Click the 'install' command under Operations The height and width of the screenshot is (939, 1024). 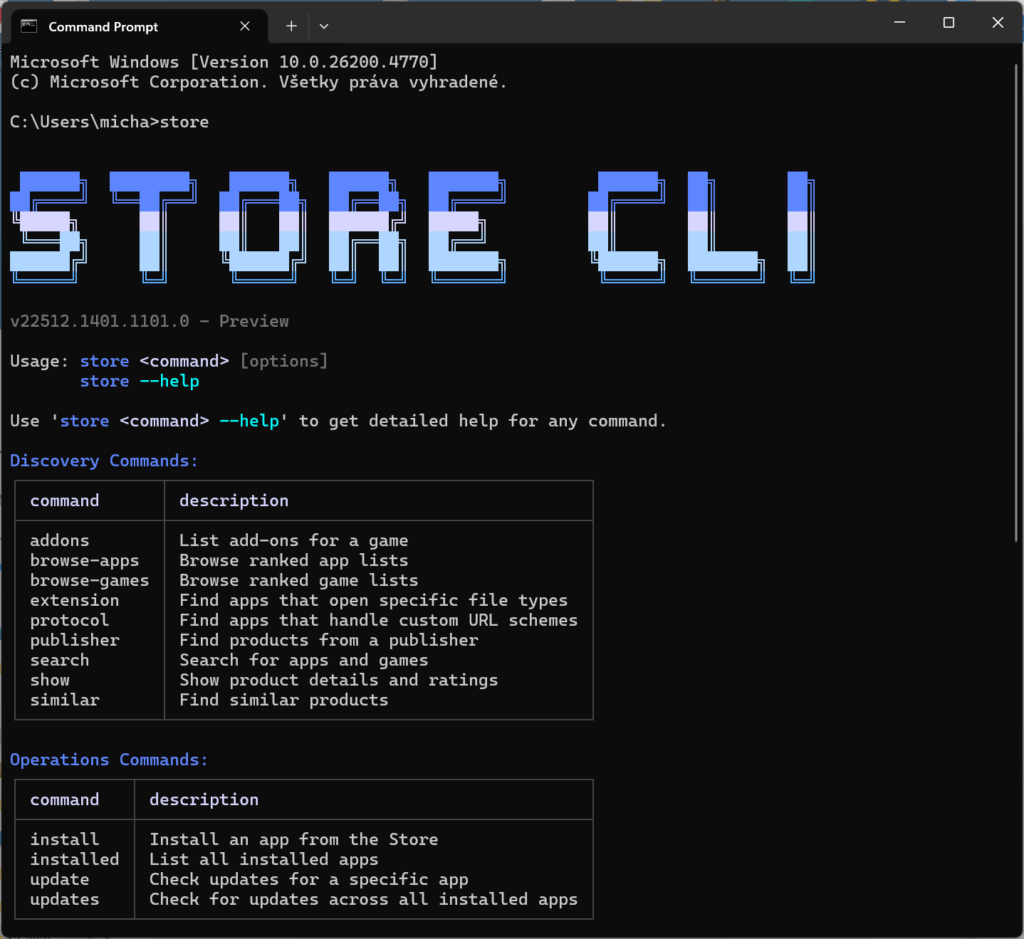[x=64, y=839]
